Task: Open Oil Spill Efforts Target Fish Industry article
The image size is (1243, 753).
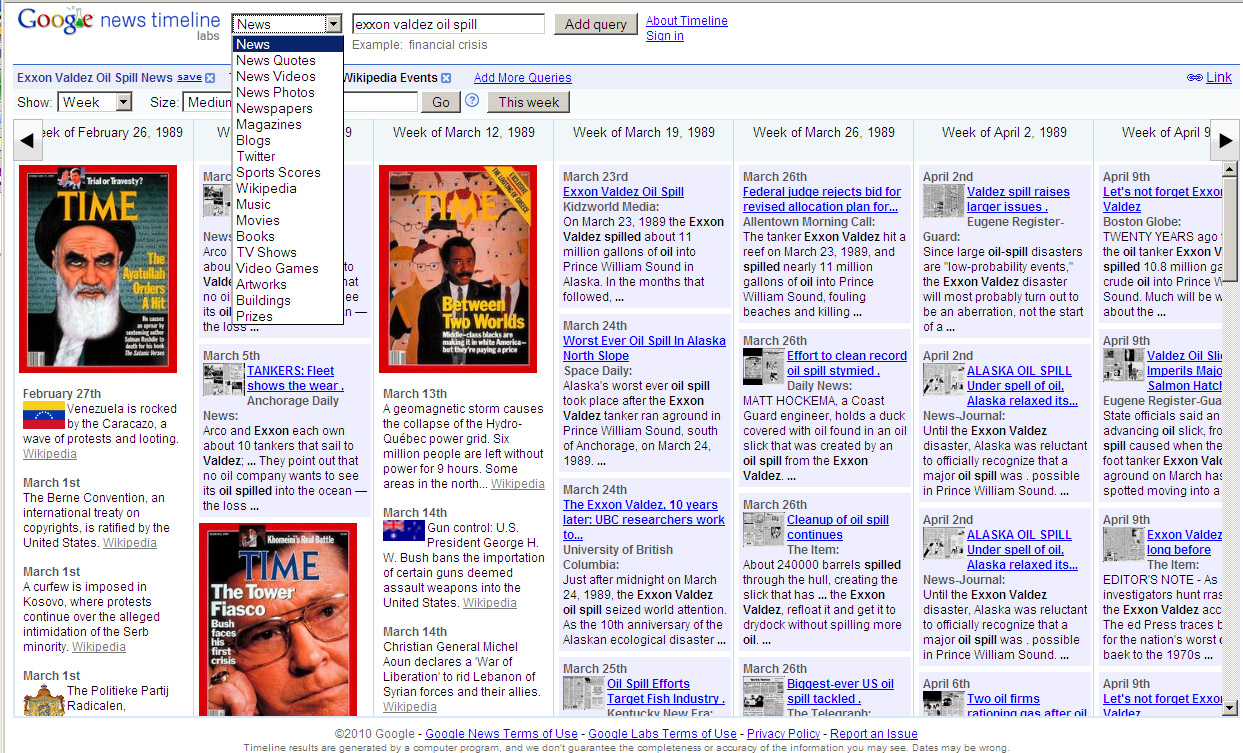Action: [x=666, y=691]
